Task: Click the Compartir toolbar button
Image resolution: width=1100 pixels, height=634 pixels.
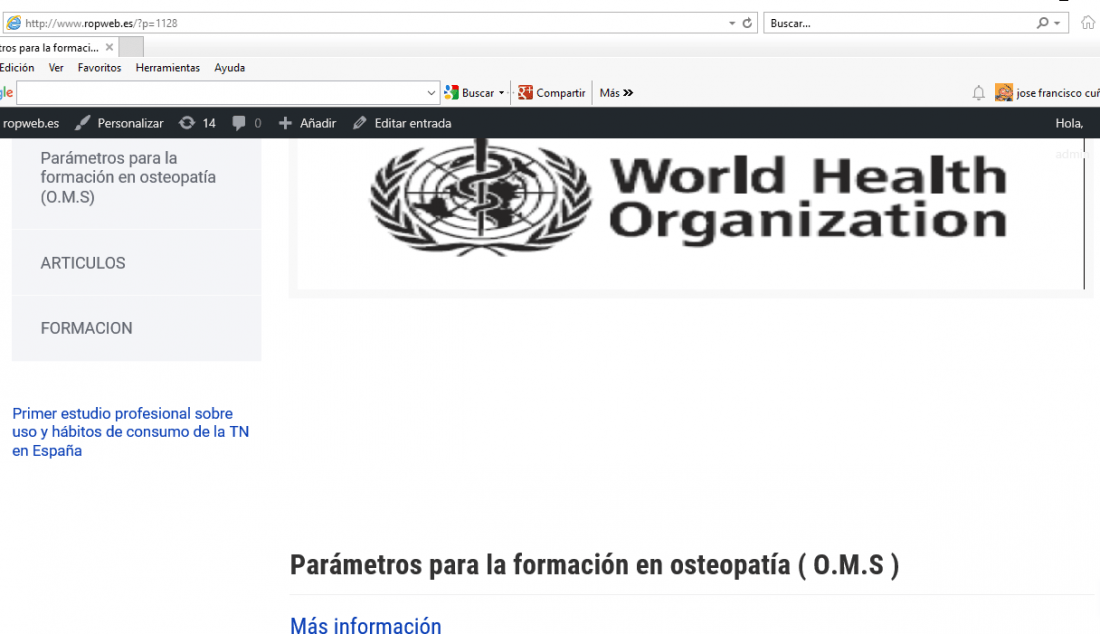Action: (551, 93)
